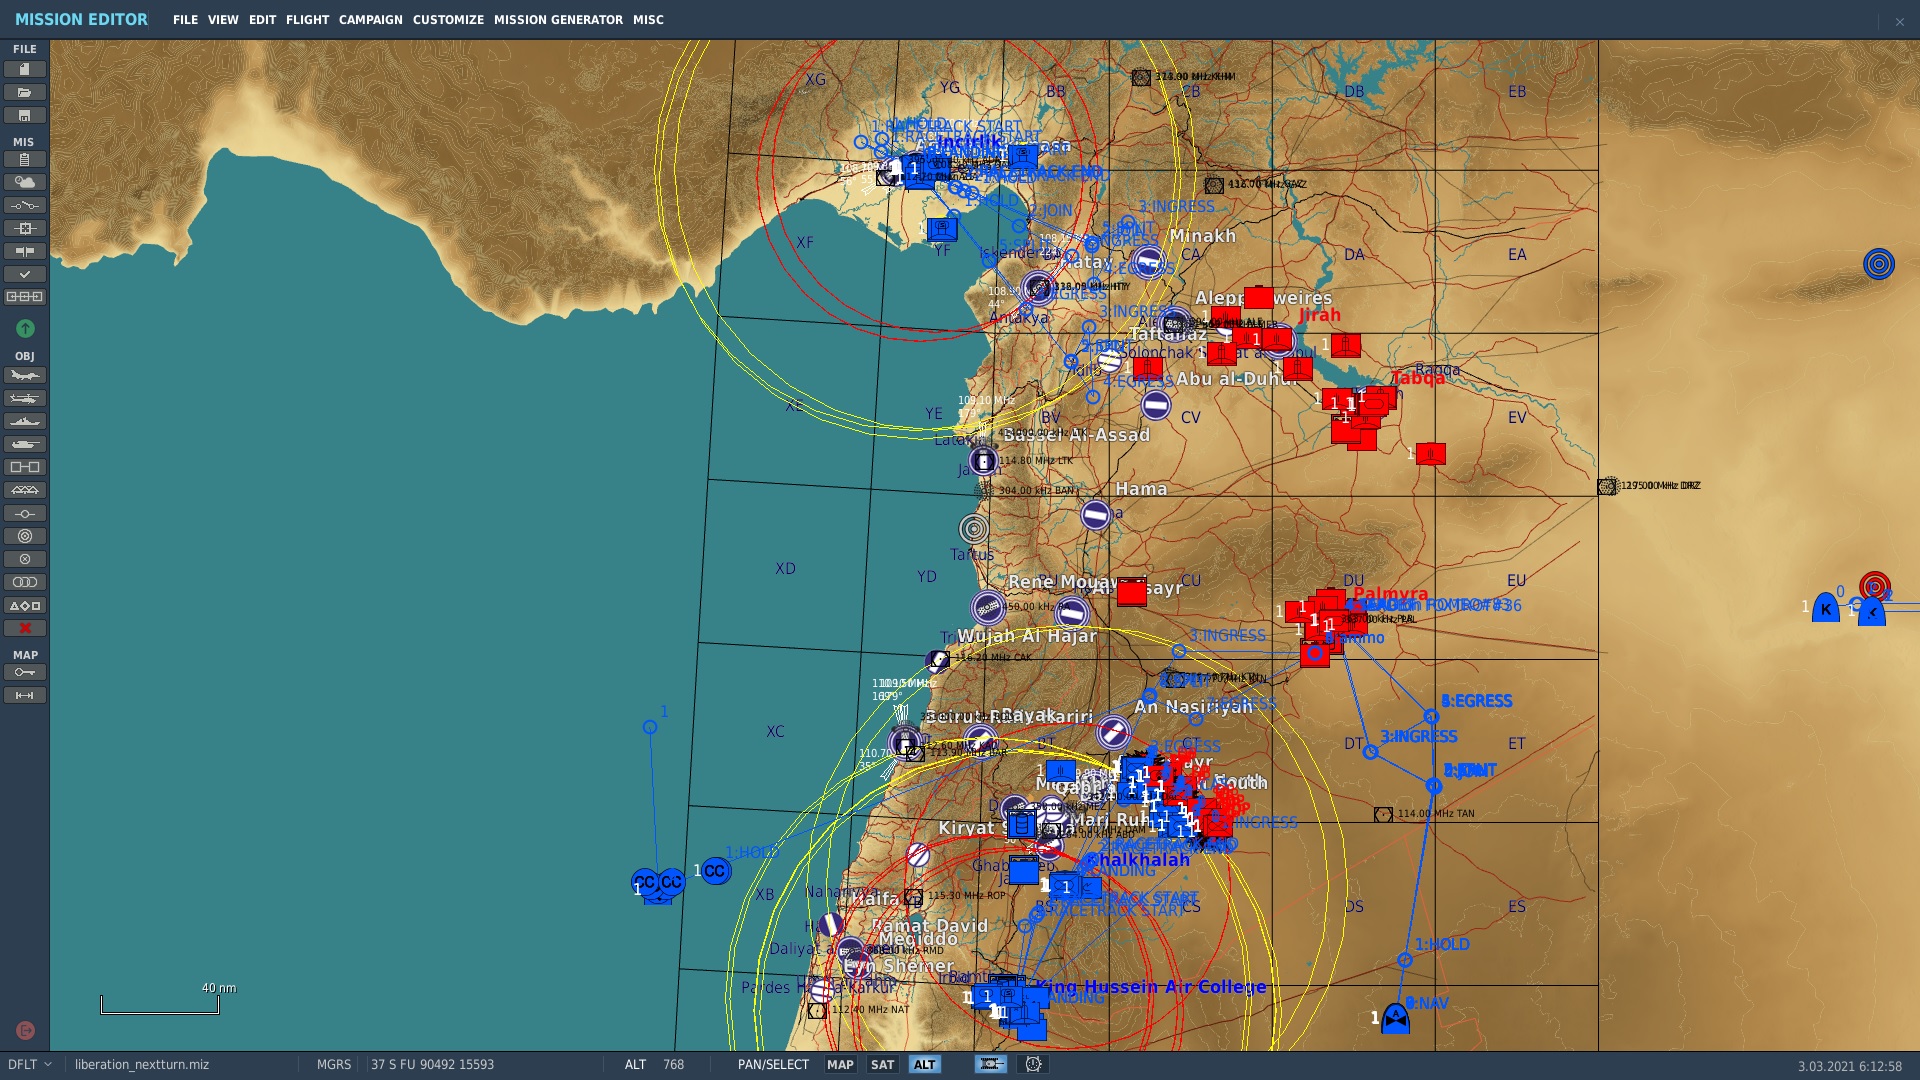Click the green fly mission arrow
Viewport: 1920px width, 1080px height.
25,328
